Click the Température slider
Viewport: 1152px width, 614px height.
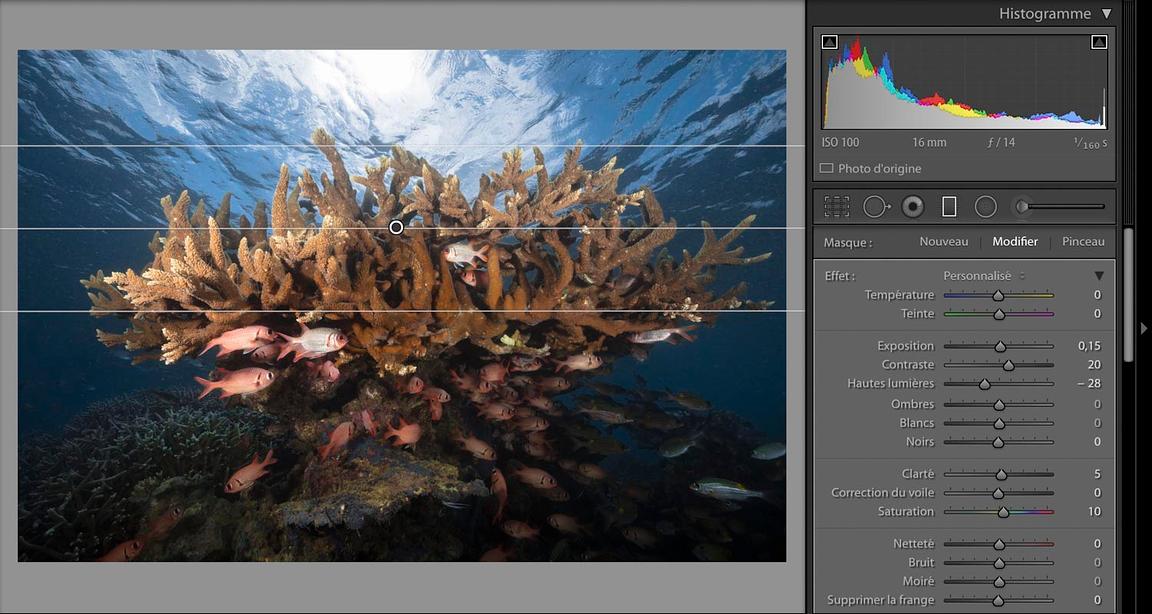(998, 295)
